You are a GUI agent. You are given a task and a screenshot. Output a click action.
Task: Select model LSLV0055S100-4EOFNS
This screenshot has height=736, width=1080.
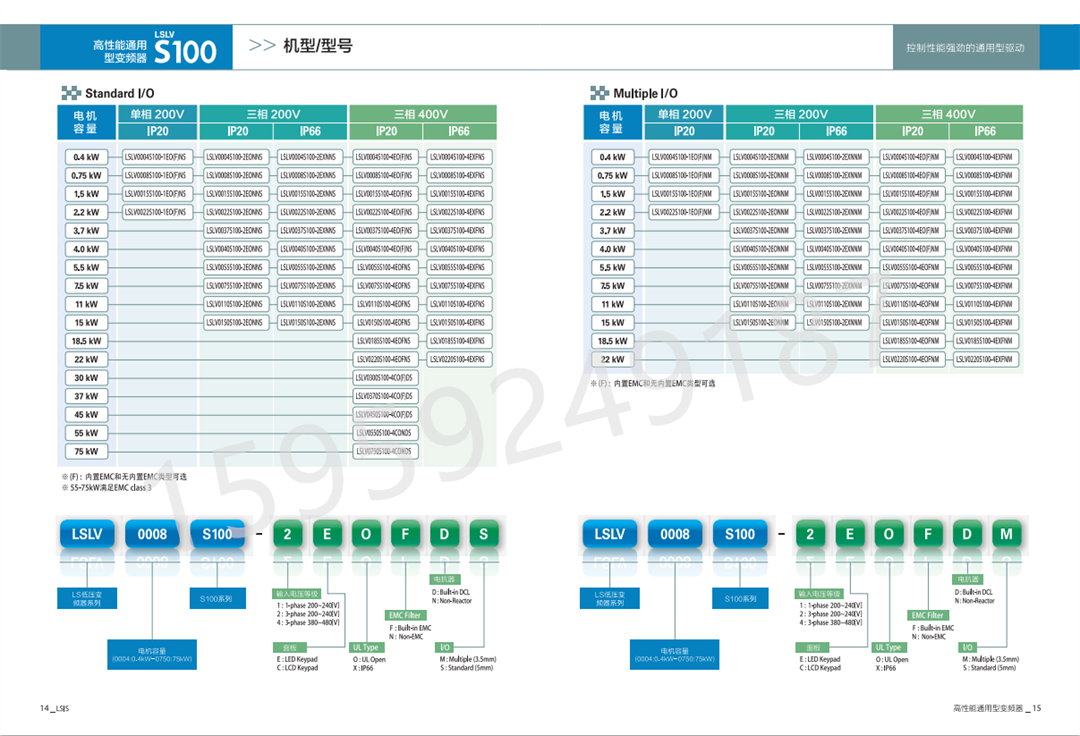click(384, 267)
